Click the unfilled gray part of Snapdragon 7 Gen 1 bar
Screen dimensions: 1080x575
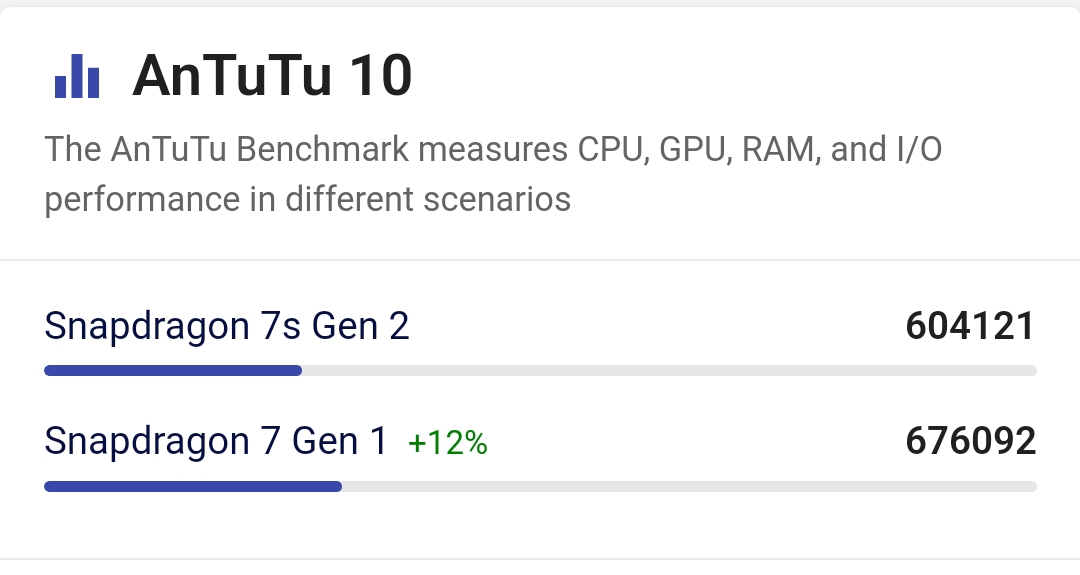688,486
